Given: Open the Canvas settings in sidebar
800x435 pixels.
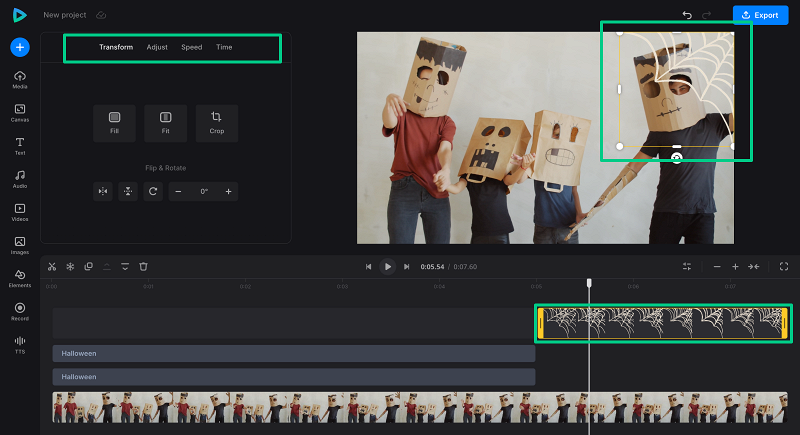Looking at the screenshot, I should click(20, 113).
